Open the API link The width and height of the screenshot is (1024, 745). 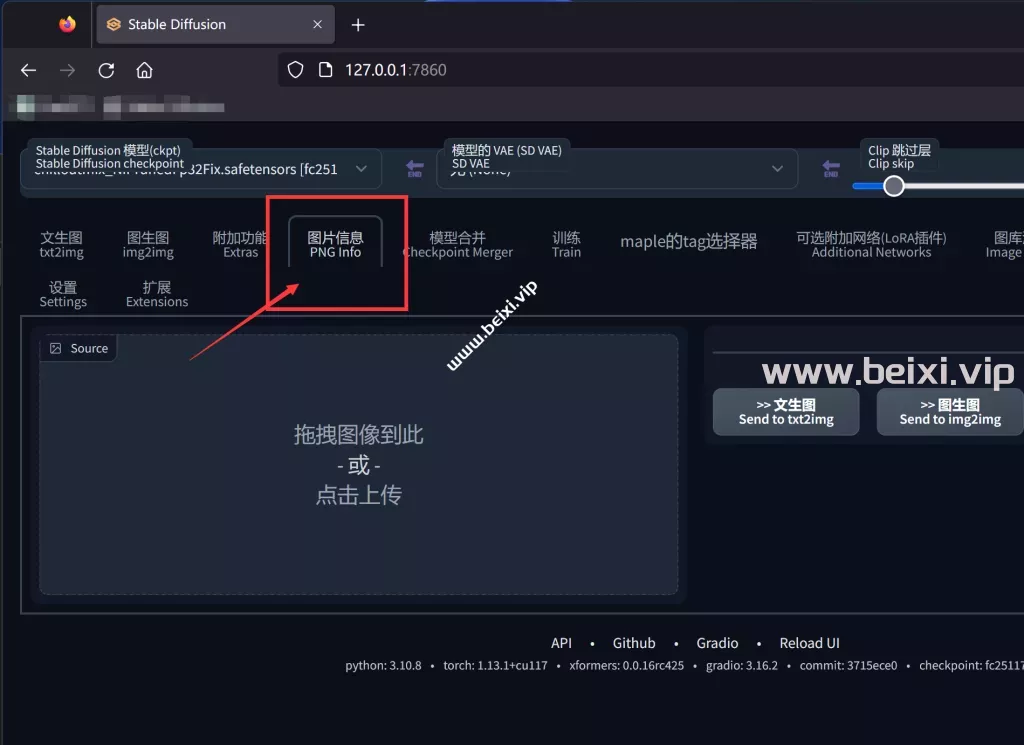(561, 643)
